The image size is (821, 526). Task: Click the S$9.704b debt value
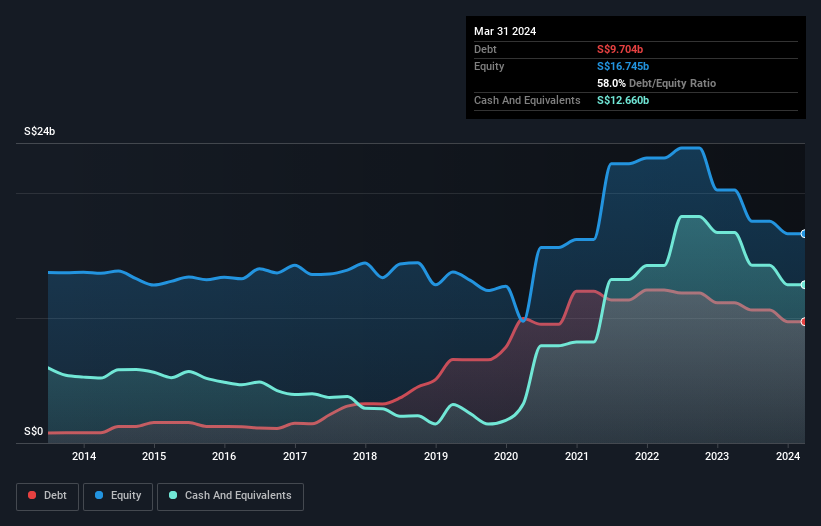[620, 49]
